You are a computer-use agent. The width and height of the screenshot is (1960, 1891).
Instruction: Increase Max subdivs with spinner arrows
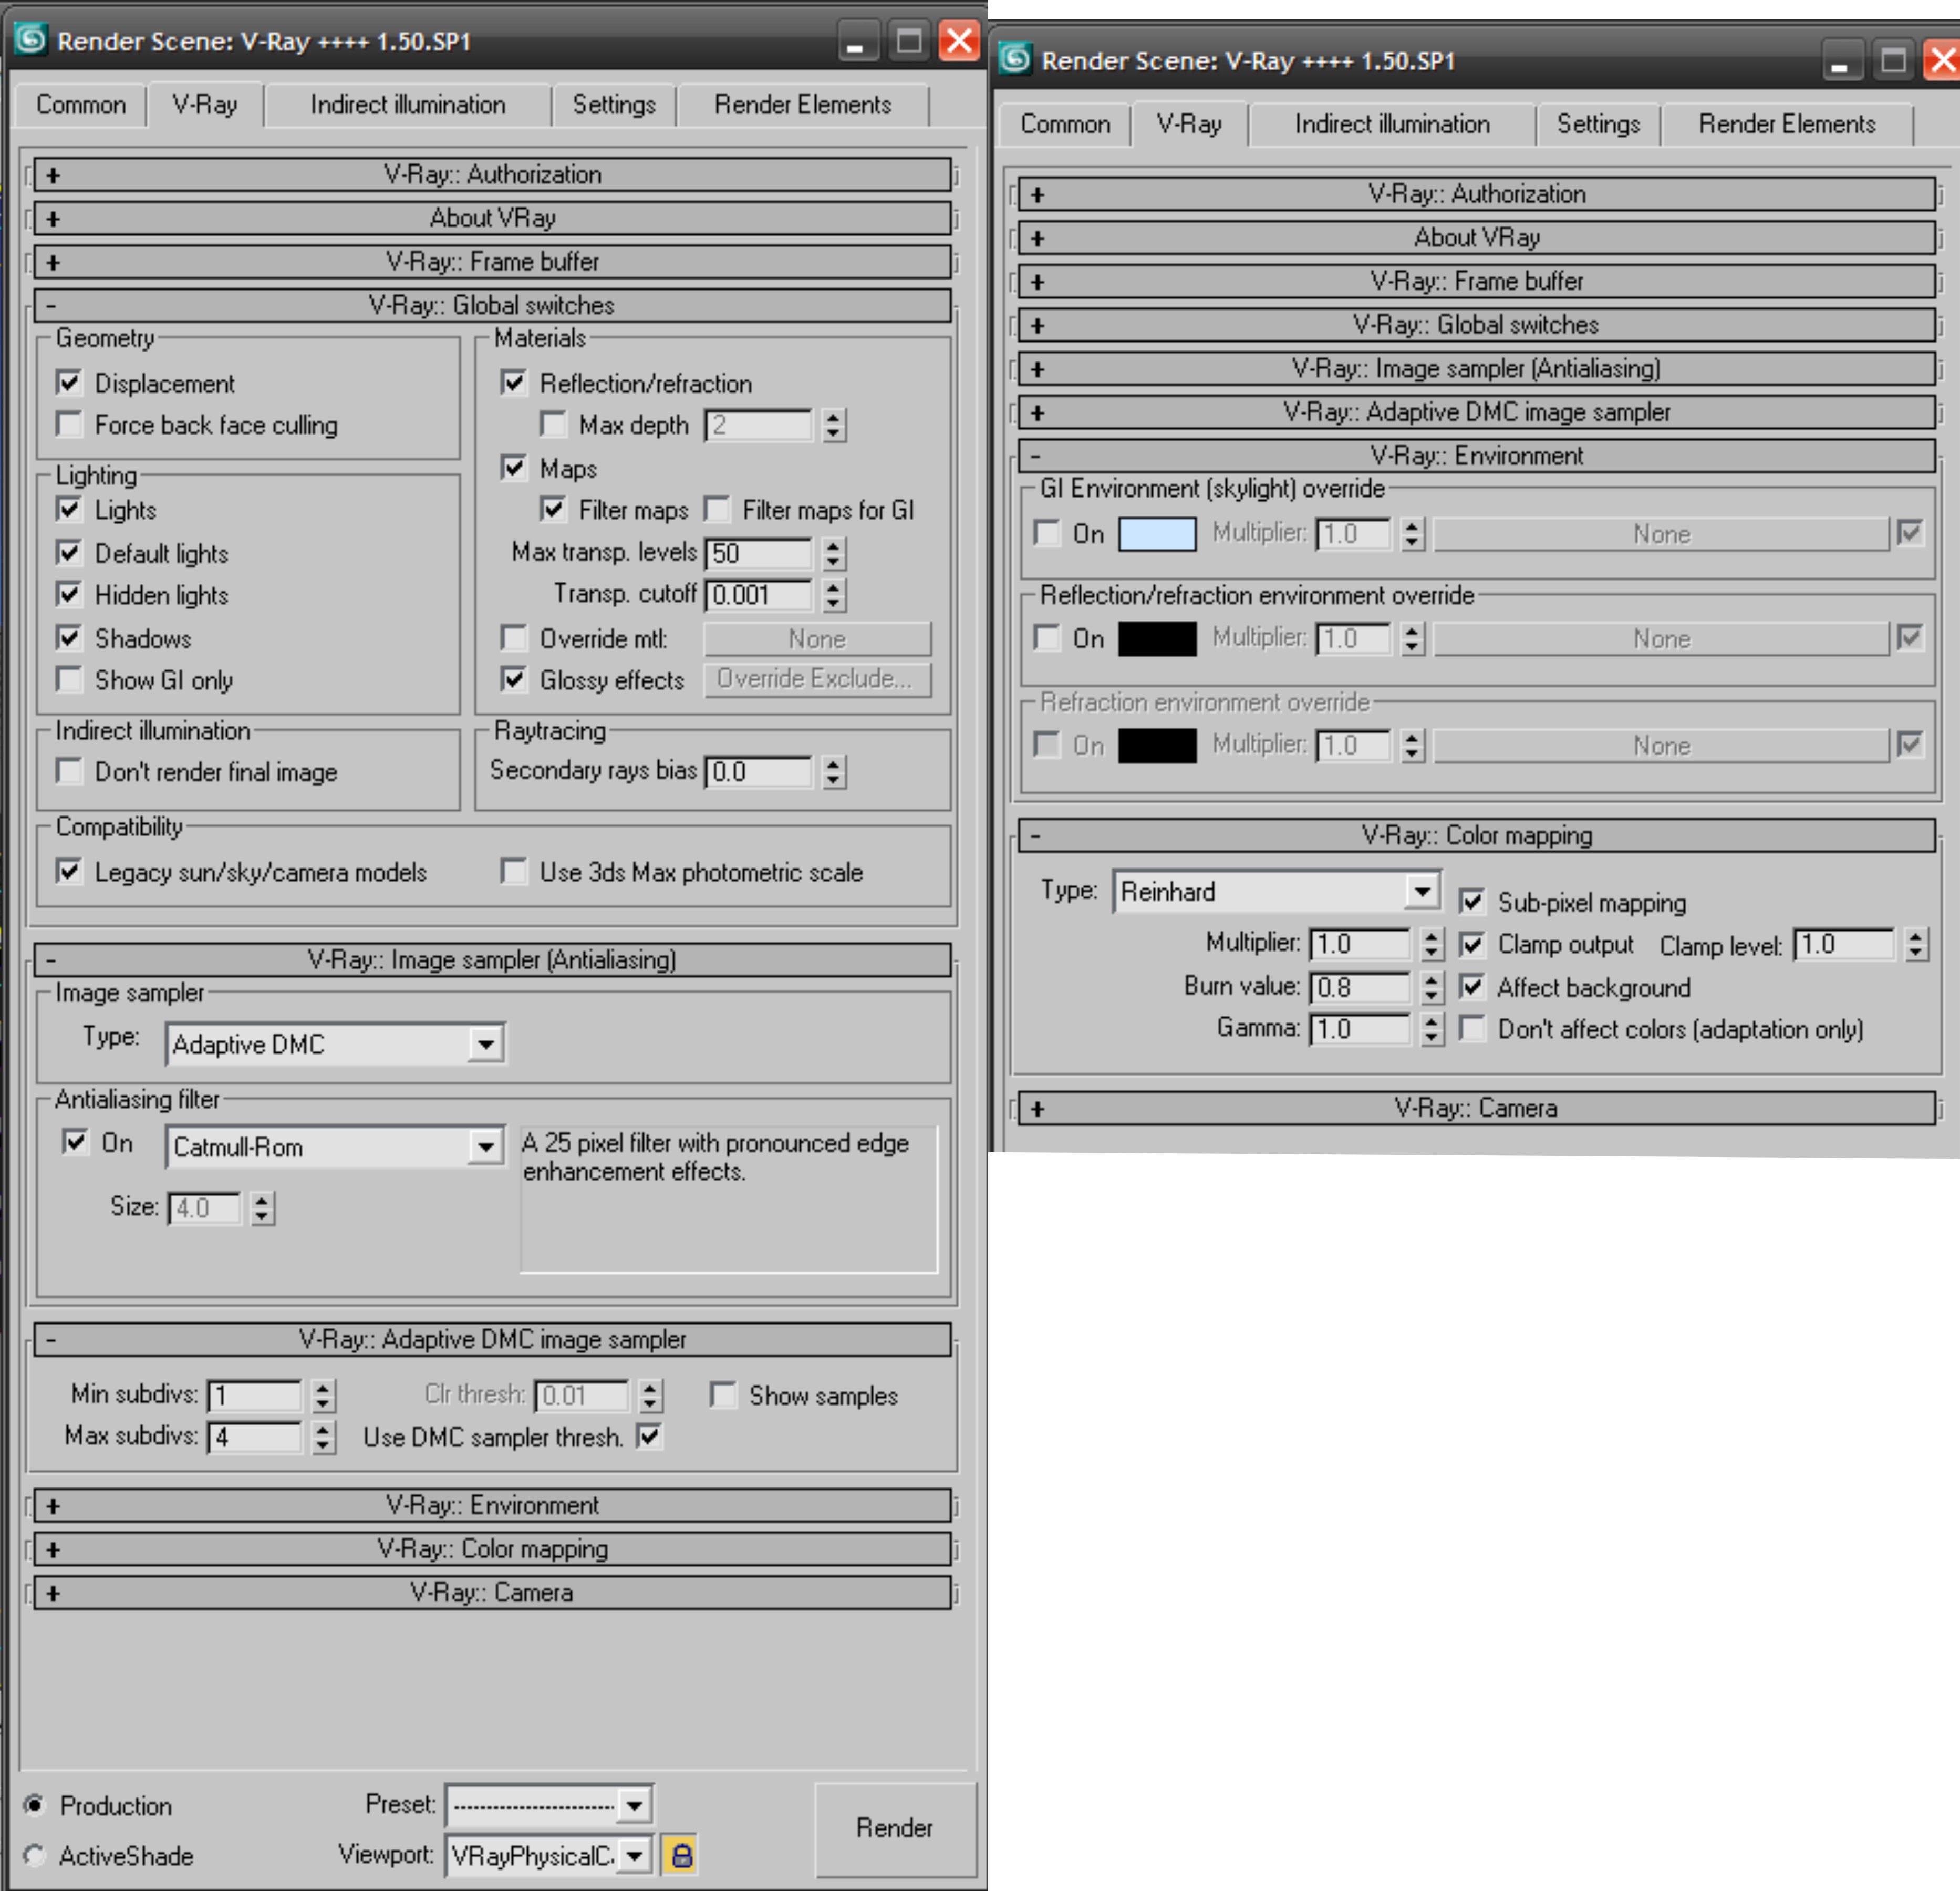(x=322, y=1429)
